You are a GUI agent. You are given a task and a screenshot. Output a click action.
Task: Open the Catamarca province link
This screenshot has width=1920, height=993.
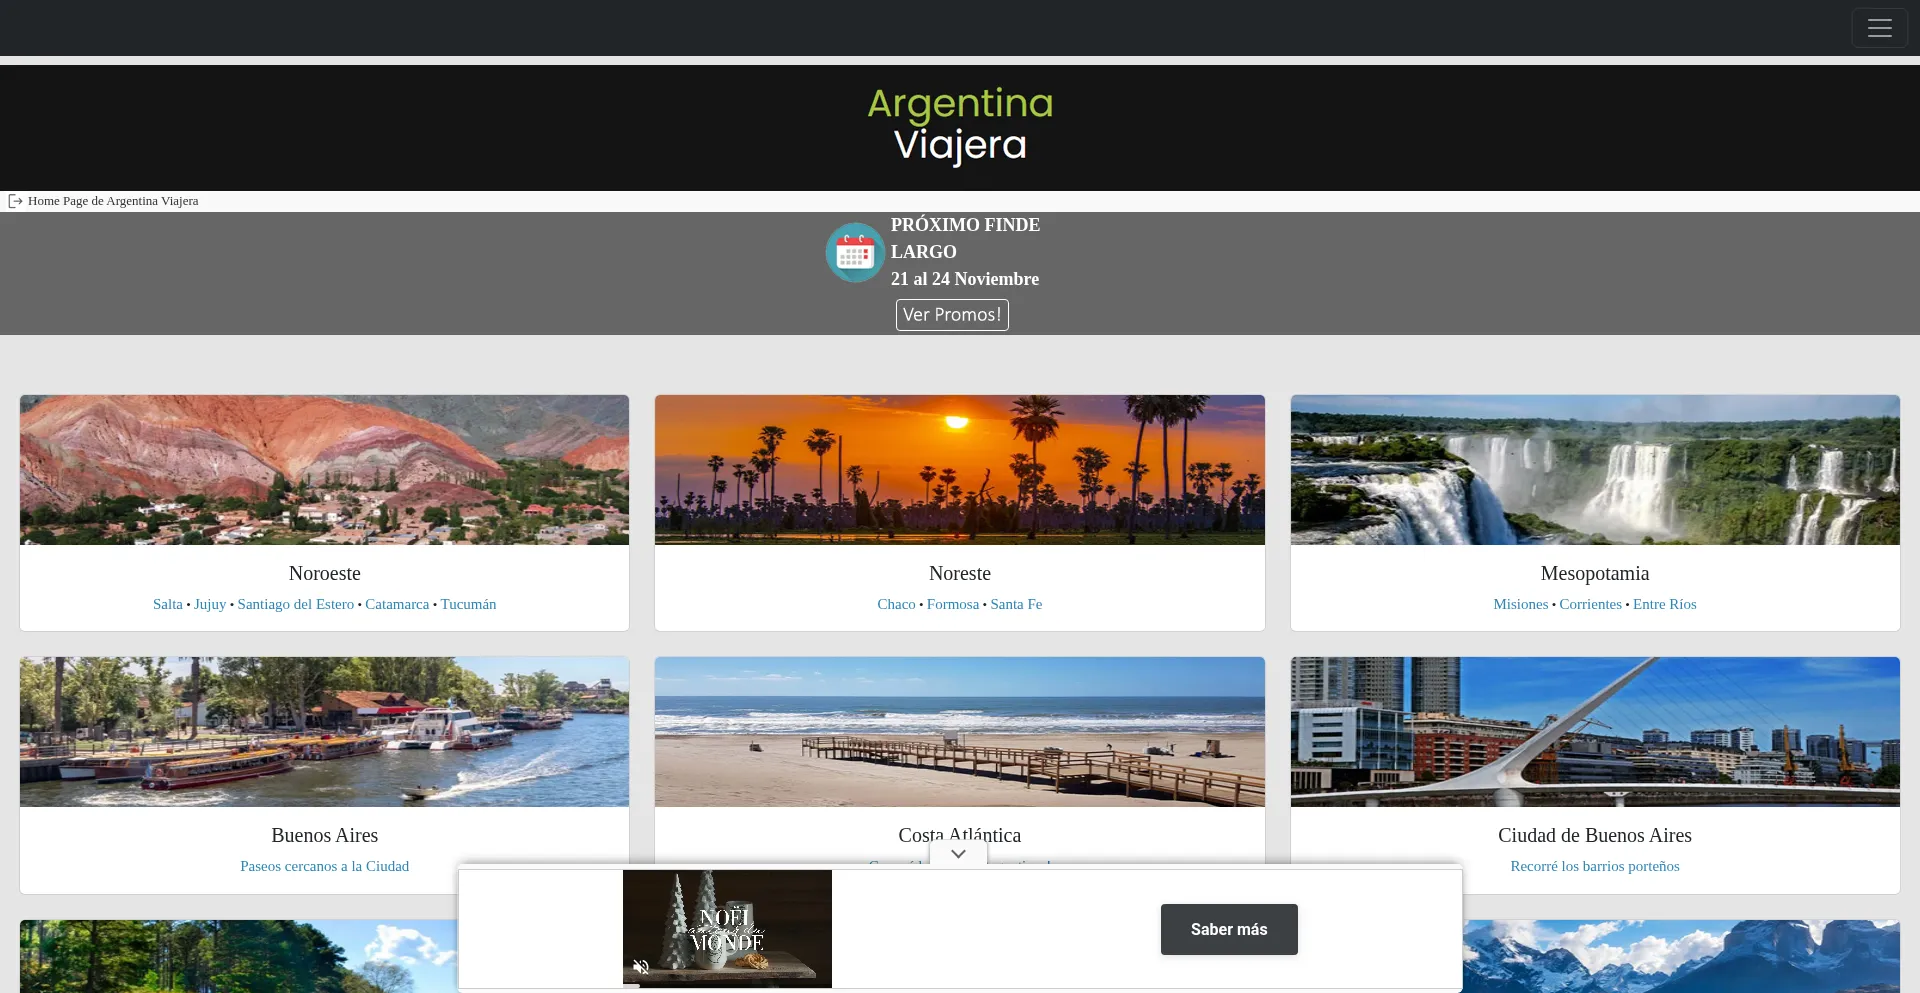point(397,604)
